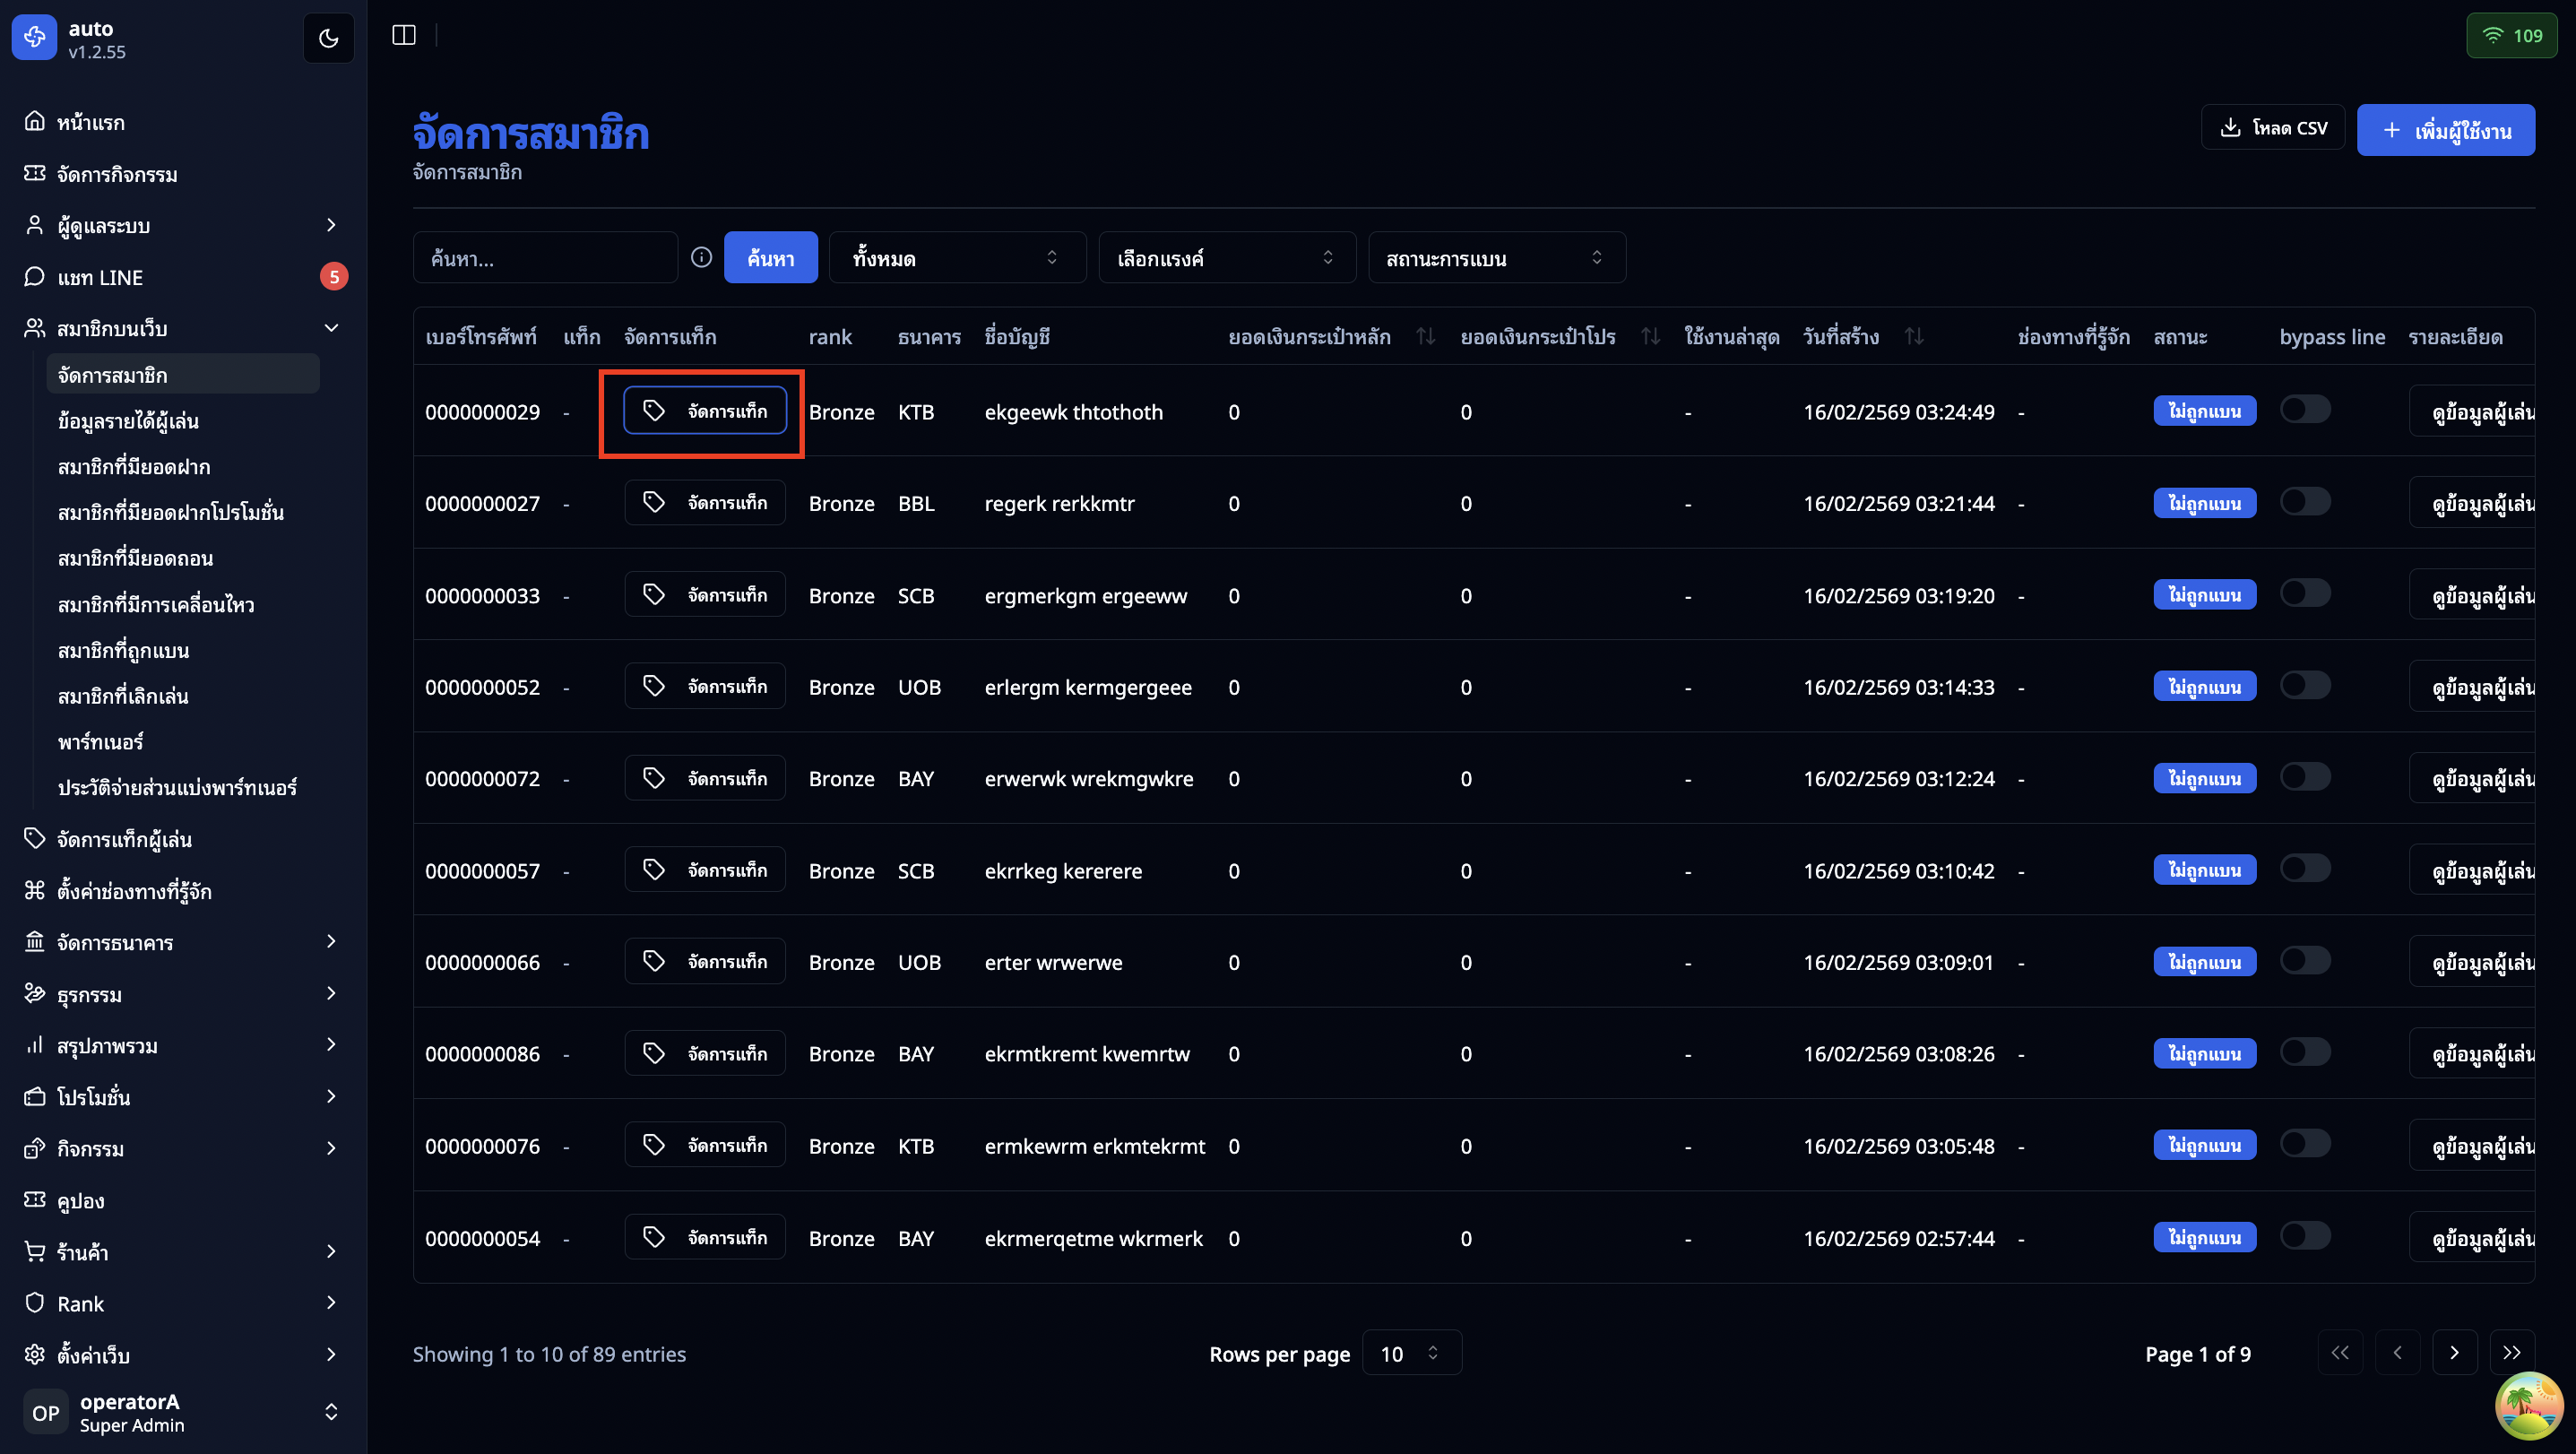Click the search info icon
The height and width of the screenshot is (1454, 2576).
pyautogui.click(x=701, y=258)
